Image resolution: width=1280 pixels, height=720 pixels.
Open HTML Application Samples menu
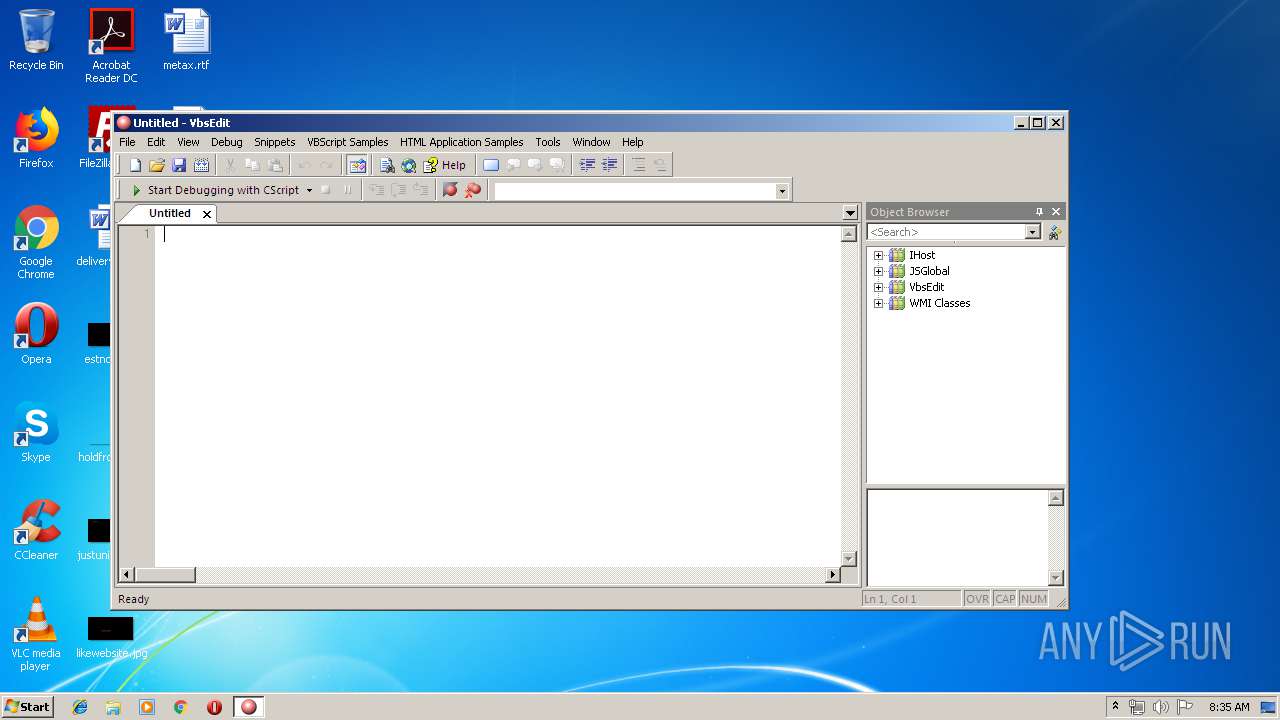[x=461, y=142]
